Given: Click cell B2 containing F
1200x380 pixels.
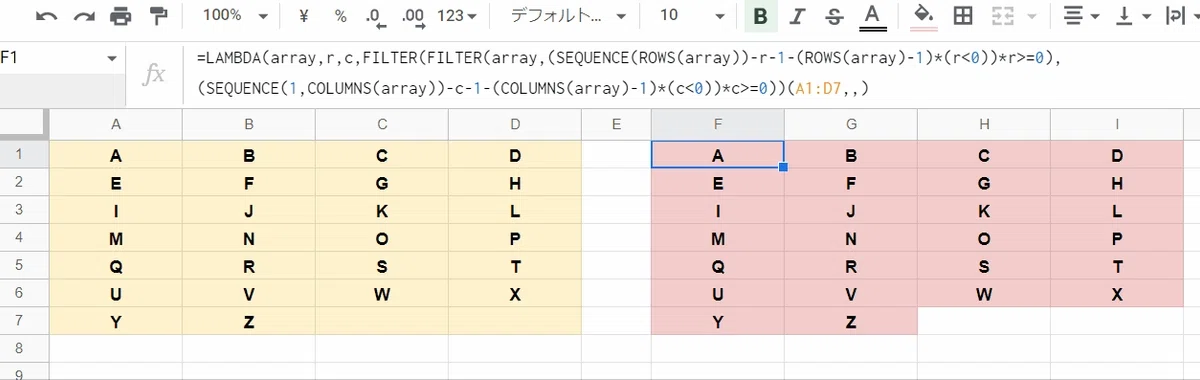Looking at the screenshot, I should click(x=249, y=183).
